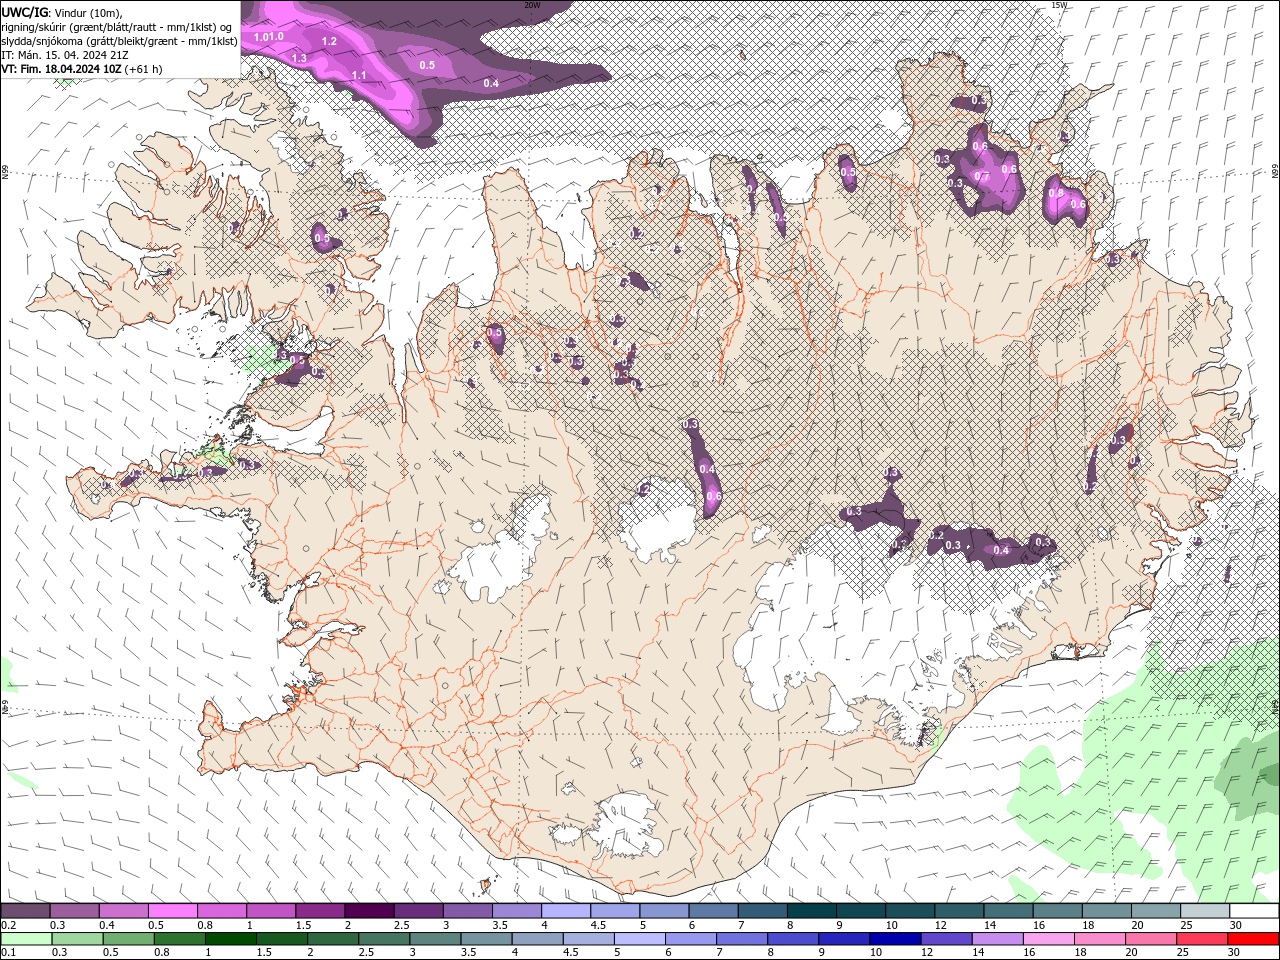Image resolution: width=1280 pixels, height=960 pixels.
Task: Click the 'VT: Fim. 18.04.2024 10Z' valid time
Action: coord(62,69)
